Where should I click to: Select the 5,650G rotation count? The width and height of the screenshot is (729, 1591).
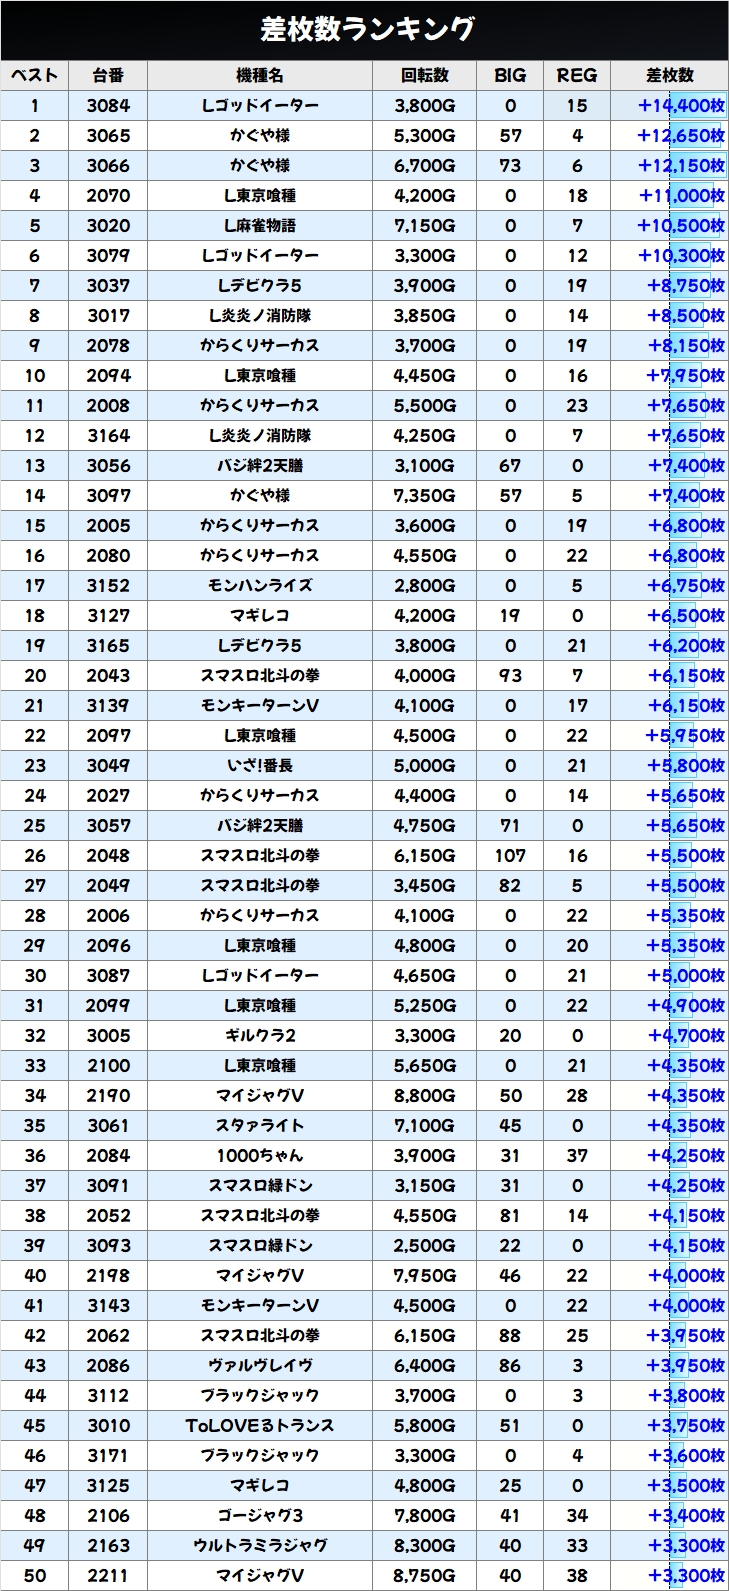coord(424,1065)
